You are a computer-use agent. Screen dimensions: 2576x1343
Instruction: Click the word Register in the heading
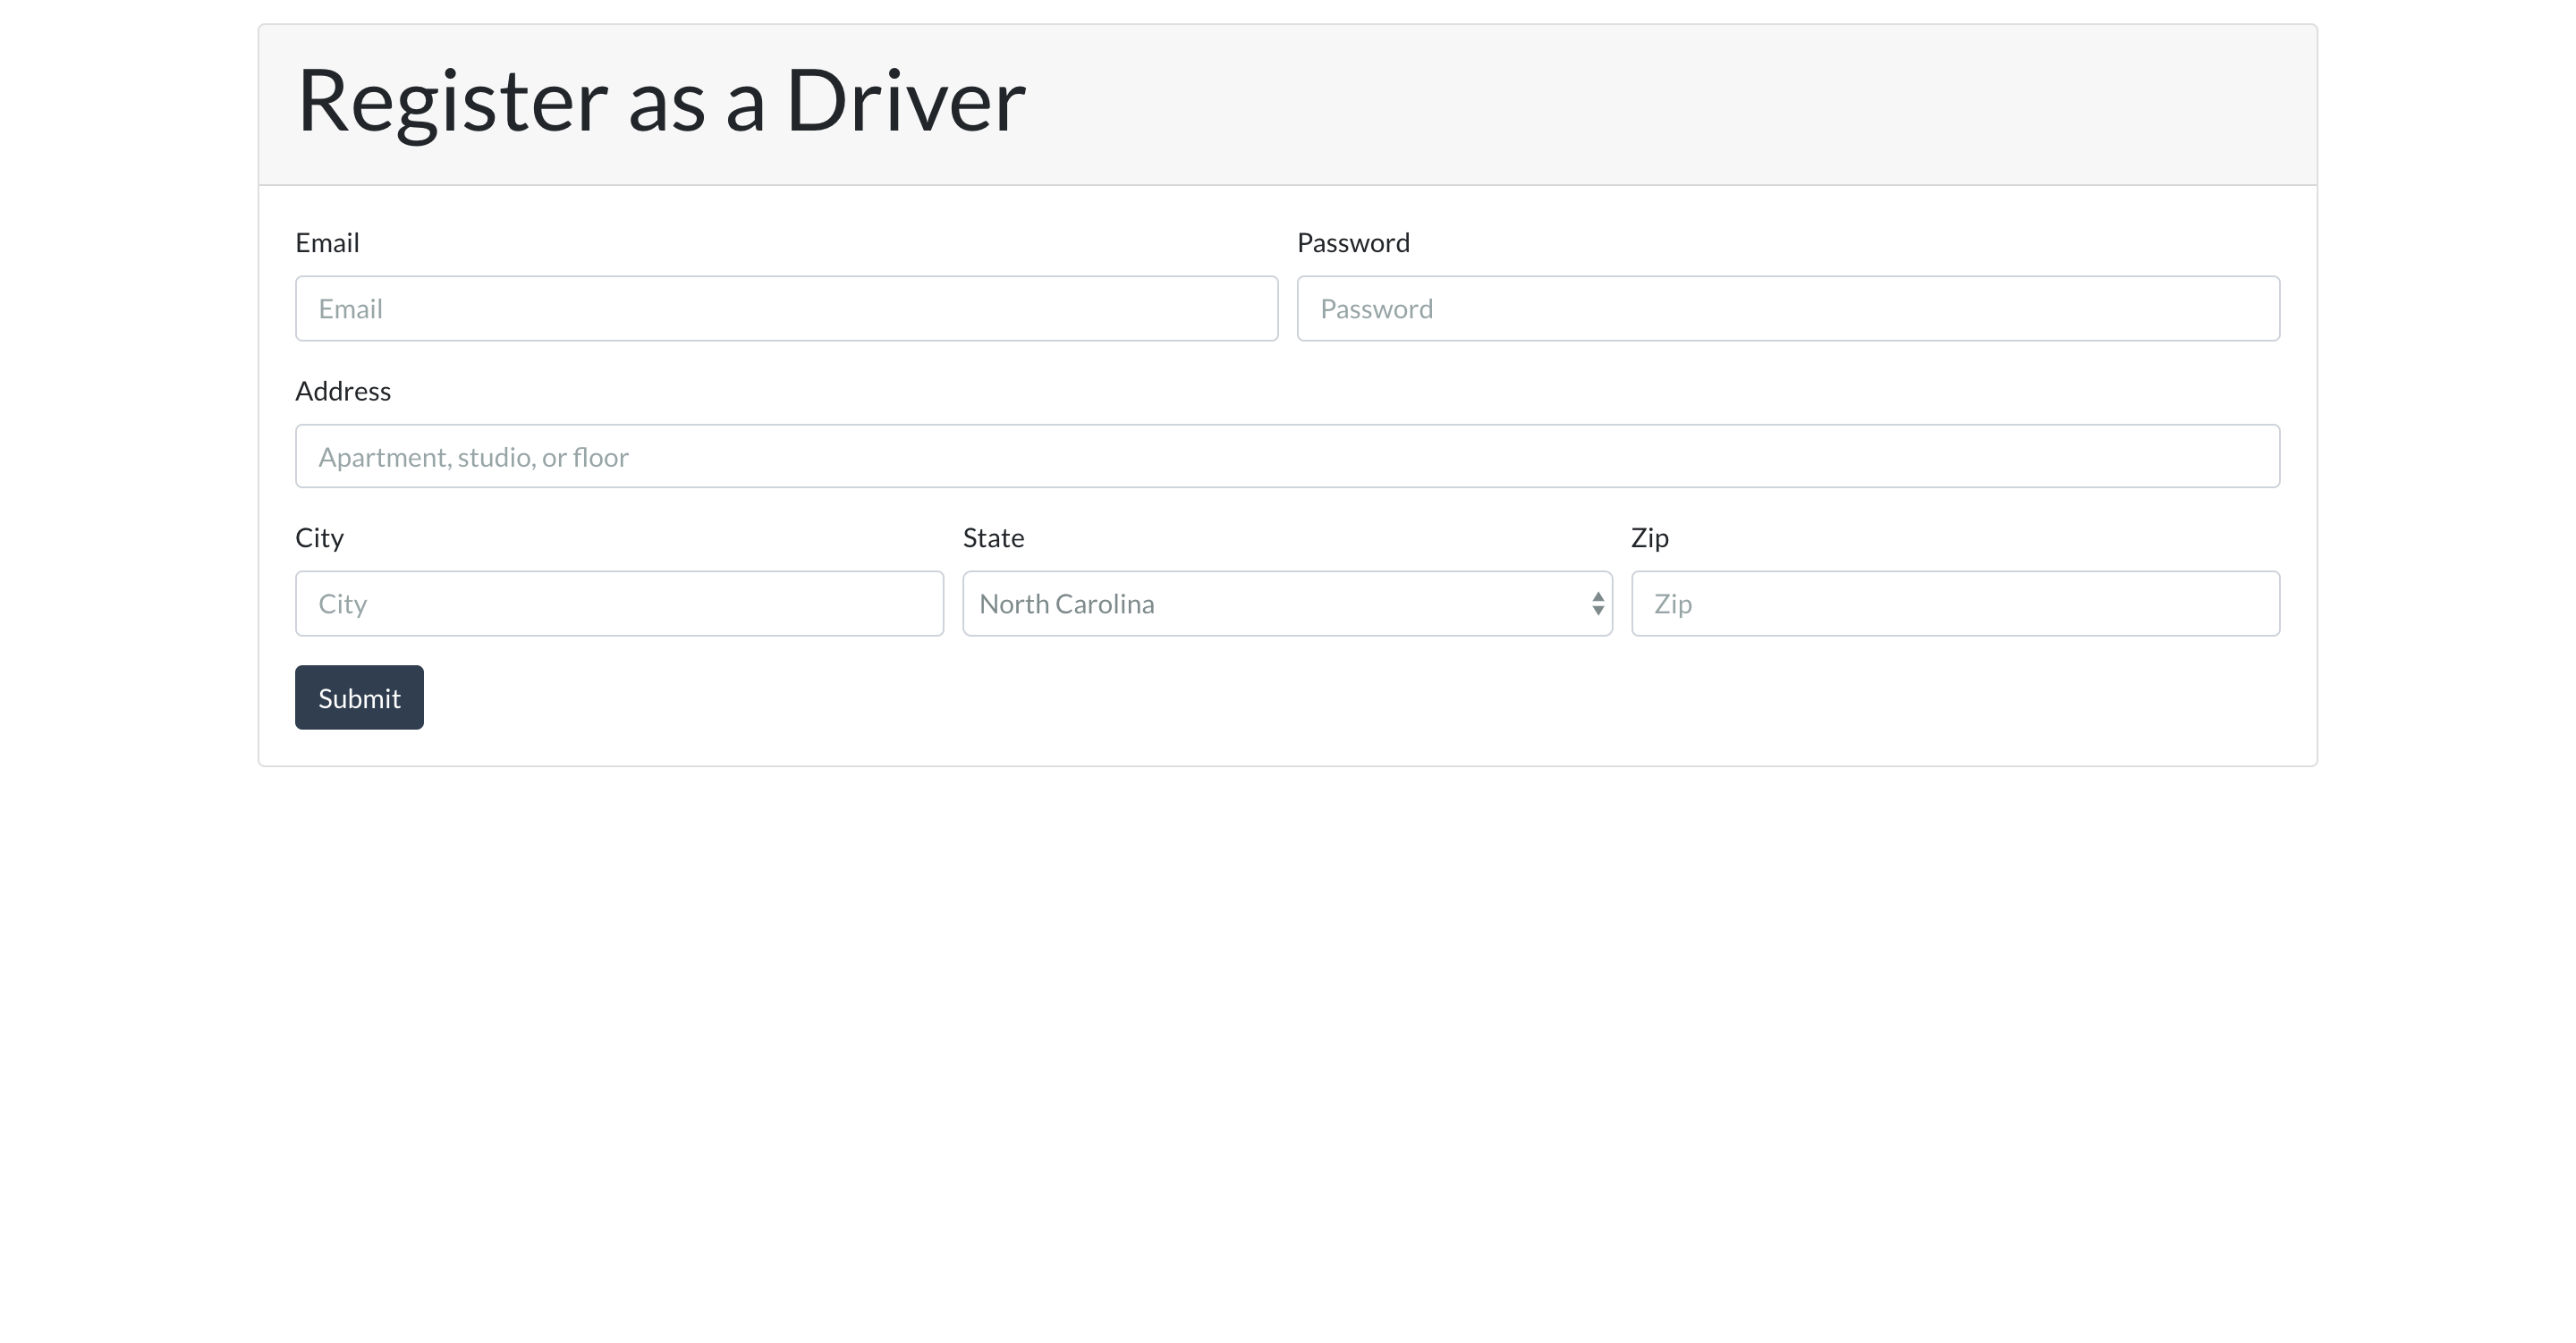(452, 101)
